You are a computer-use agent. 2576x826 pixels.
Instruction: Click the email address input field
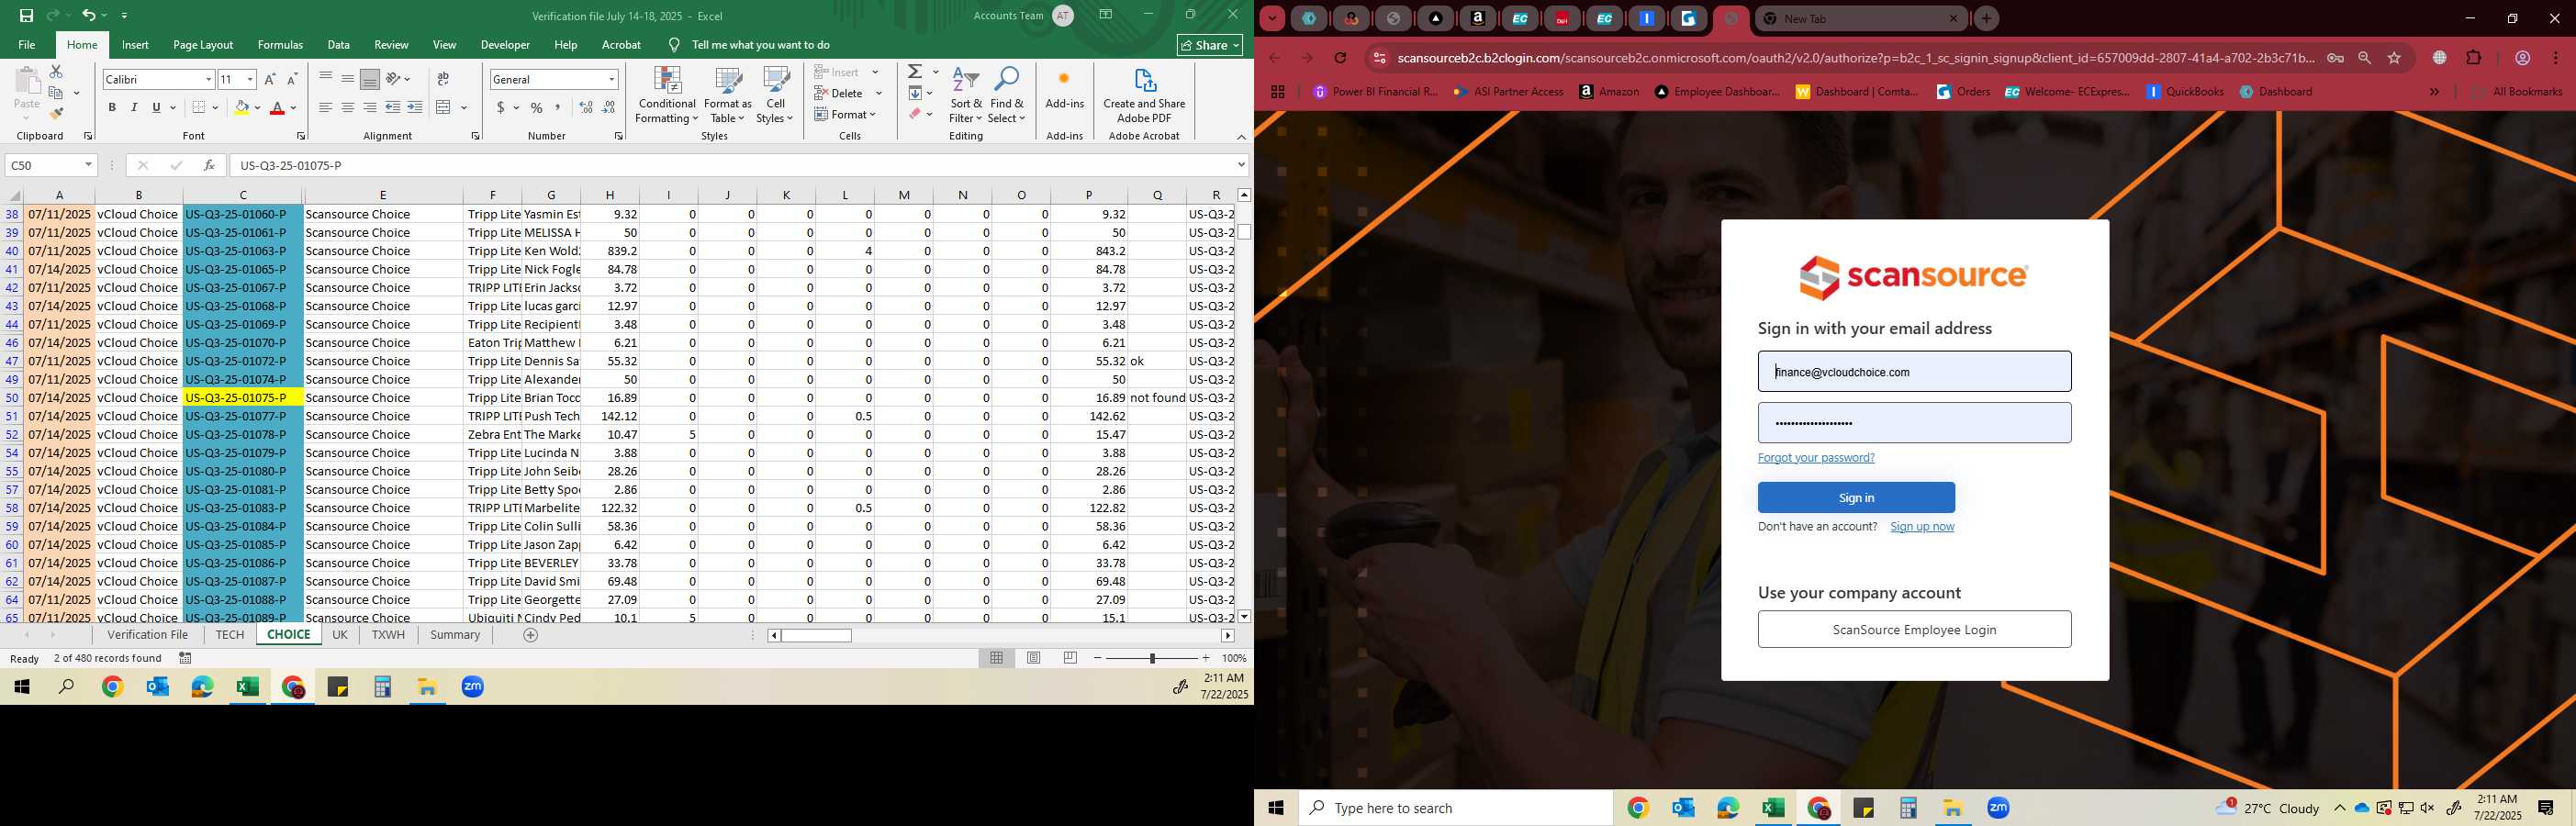click(1914, 372)
